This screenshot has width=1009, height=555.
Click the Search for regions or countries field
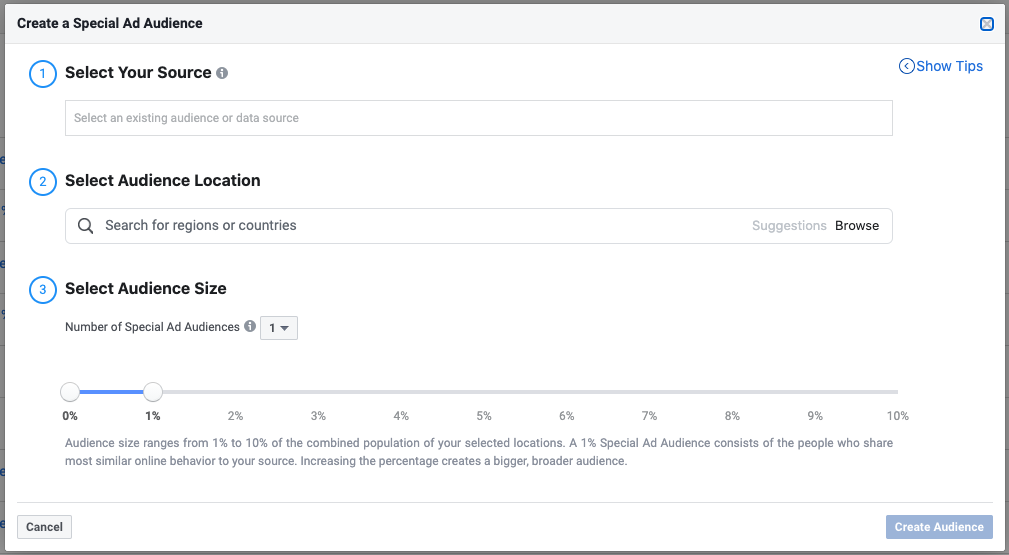pos(420,226)
